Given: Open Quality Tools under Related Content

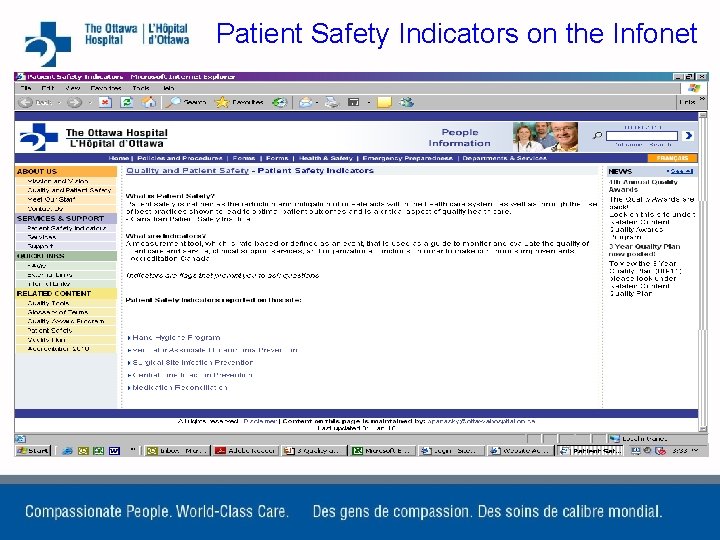Looking at the screenshot, I should [48, 303].
